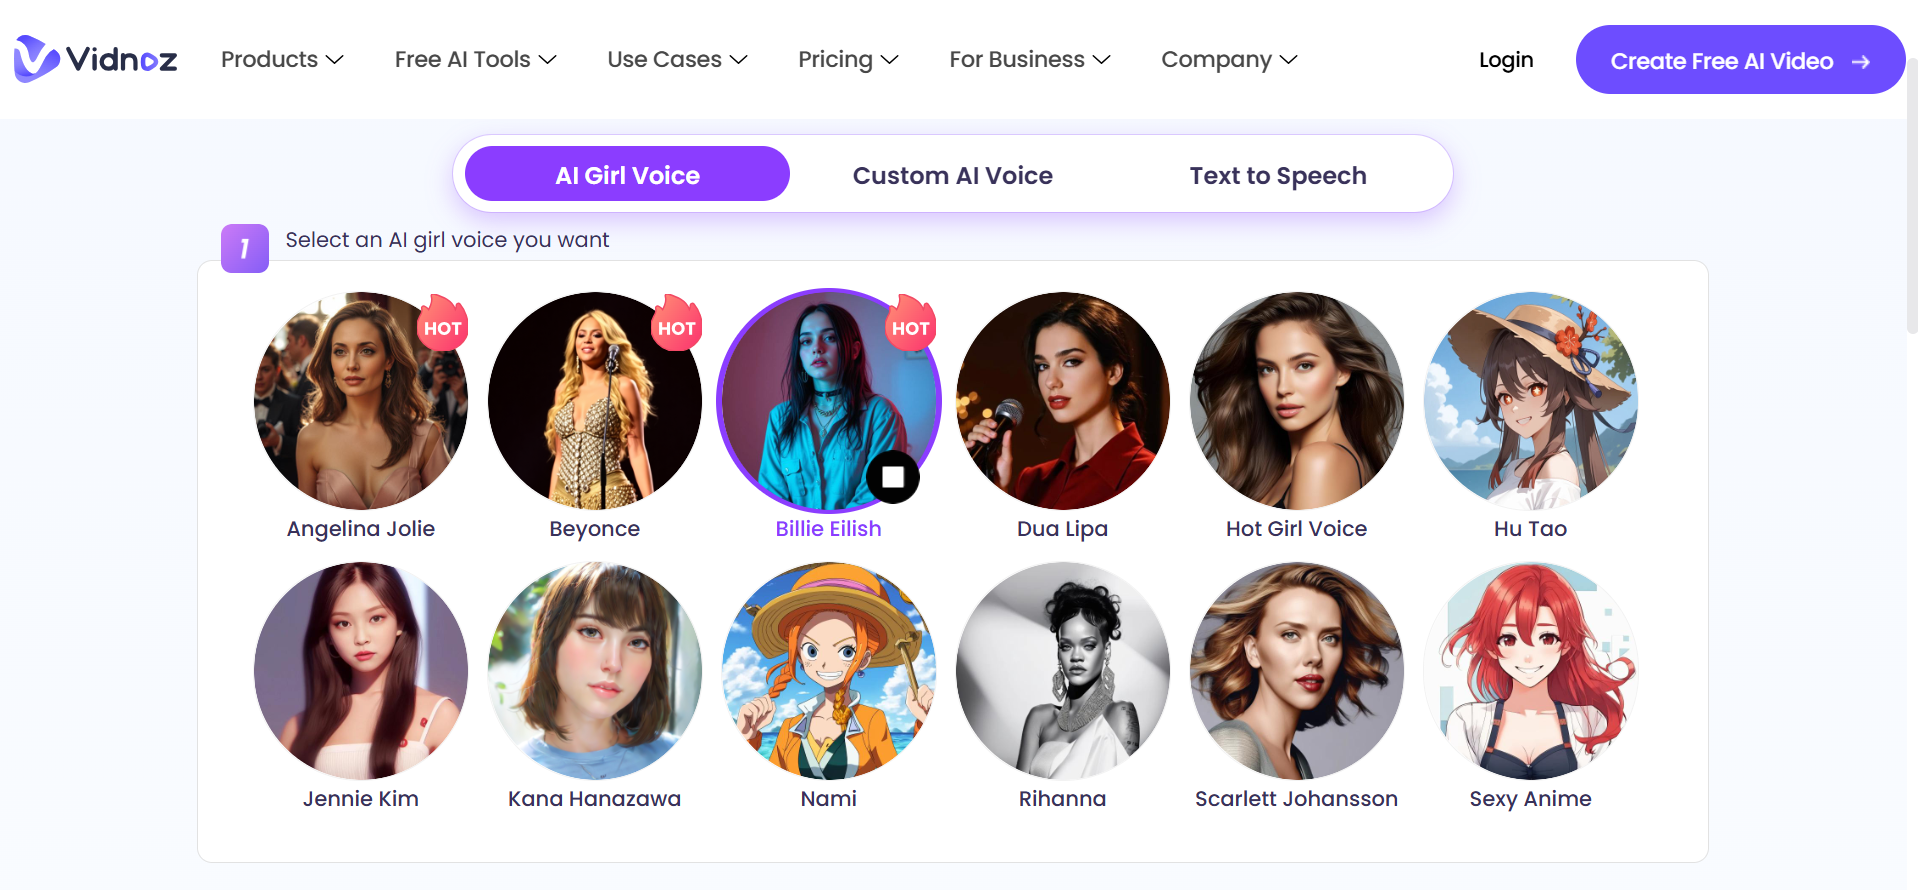Click the Vidnoz logo
The image size is (1918, 890).
click(94, 59)
